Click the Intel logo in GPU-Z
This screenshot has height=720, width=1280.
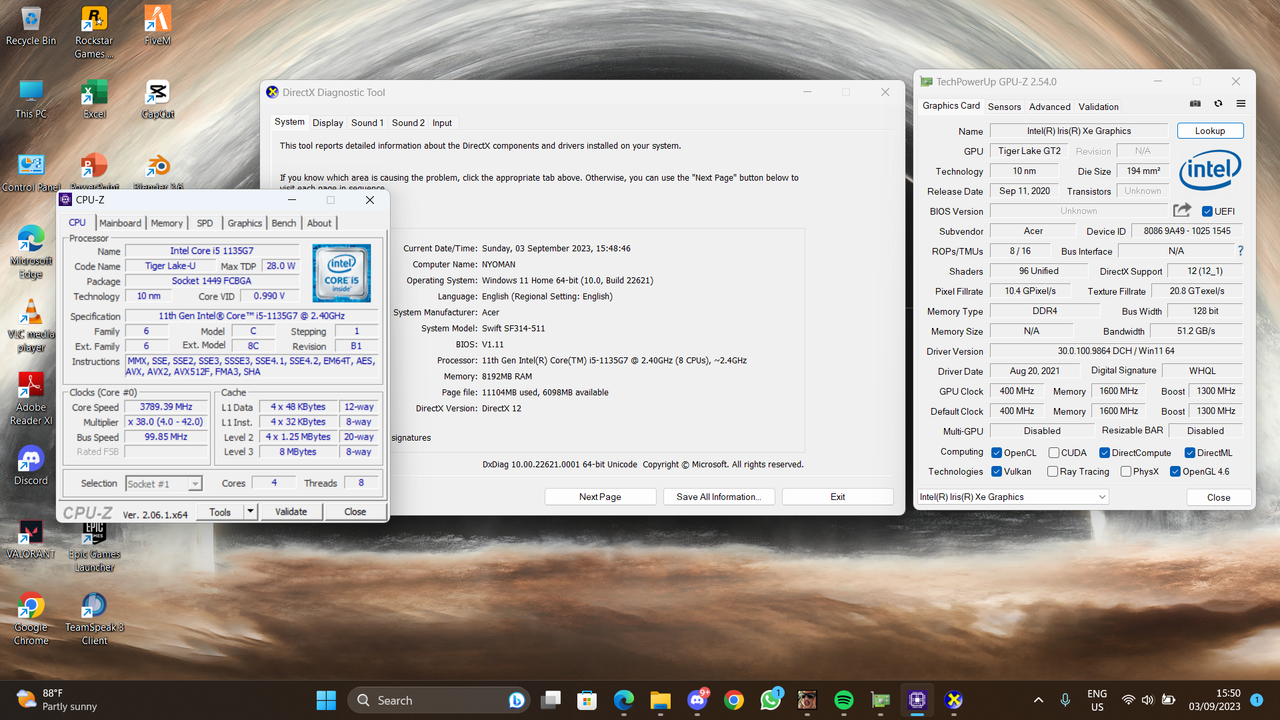(x=1210, y=171)
